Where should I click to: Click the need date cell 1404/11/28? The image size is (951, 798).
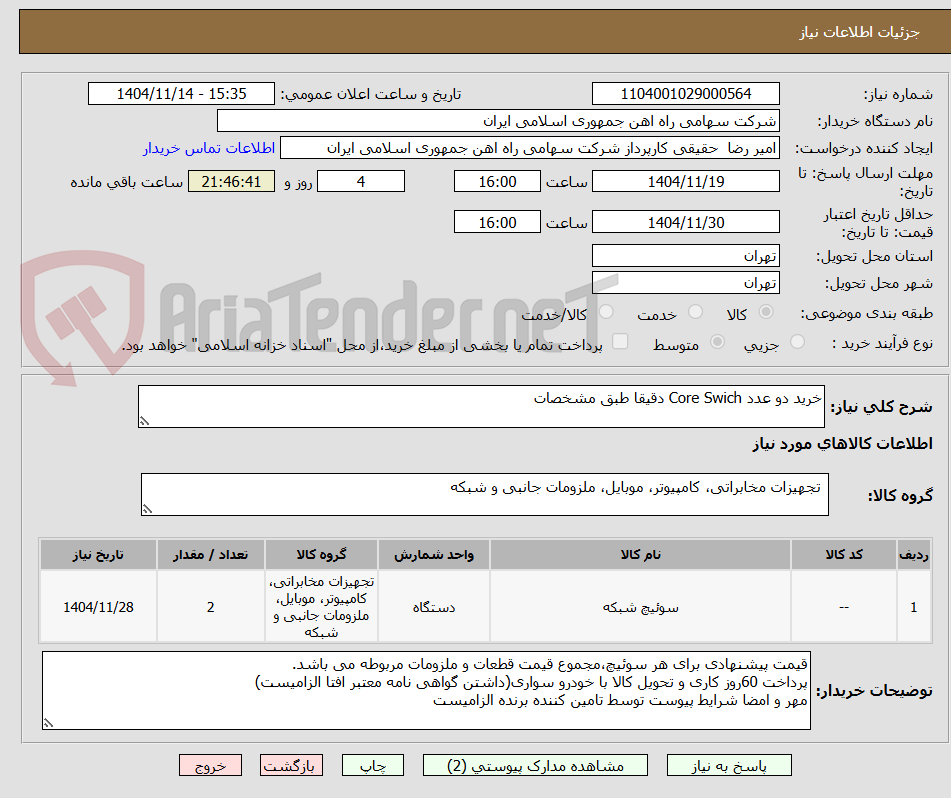(x=98, y=607)
